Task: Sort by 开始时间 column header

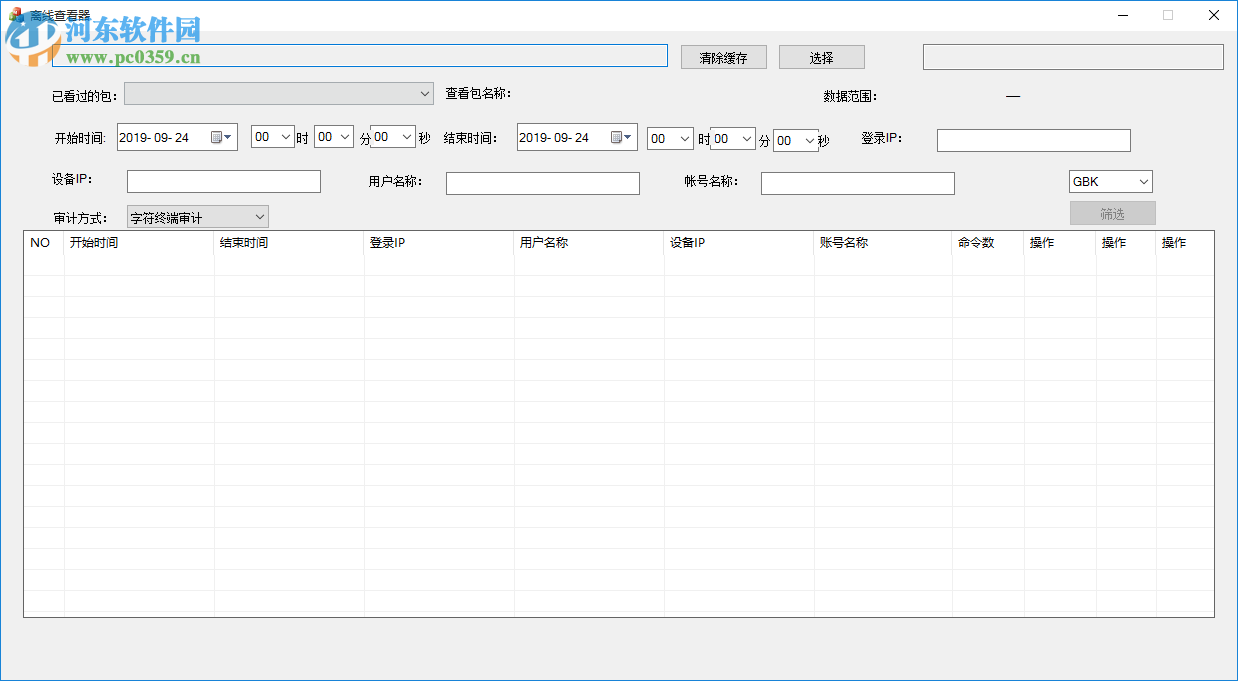Action: pyautogui.click(x=139, y=243)
